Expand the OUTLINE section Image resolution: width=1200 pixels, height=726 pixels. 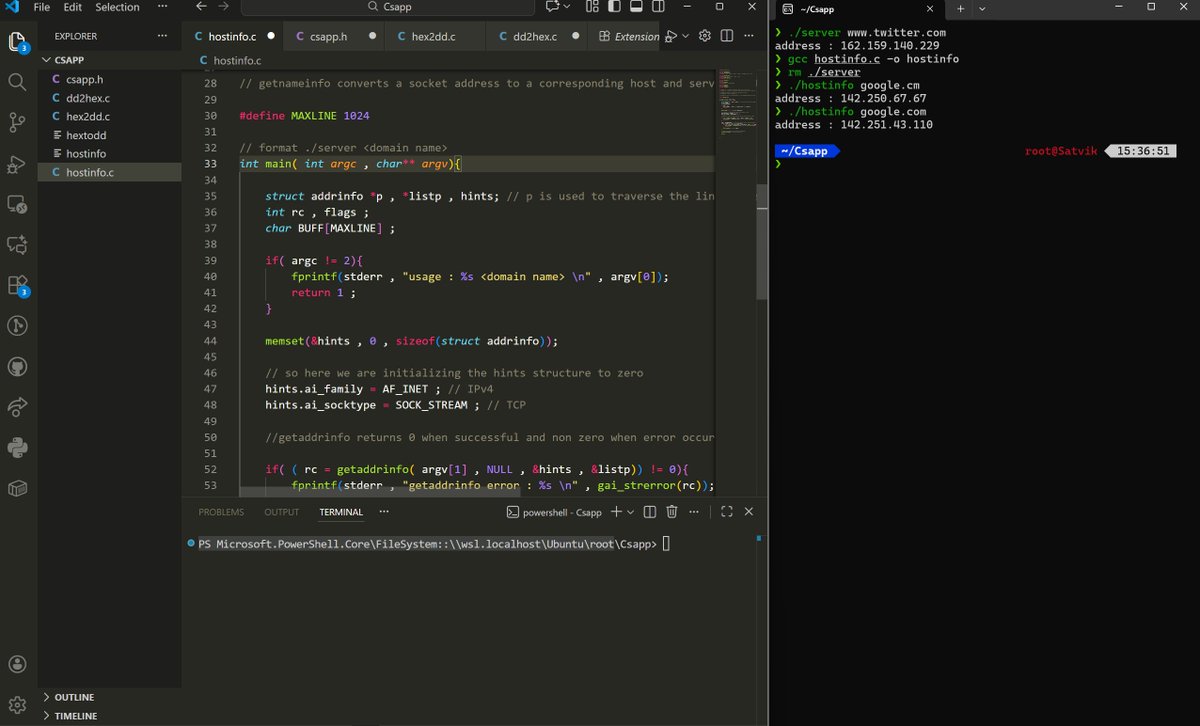click(74, 697)
